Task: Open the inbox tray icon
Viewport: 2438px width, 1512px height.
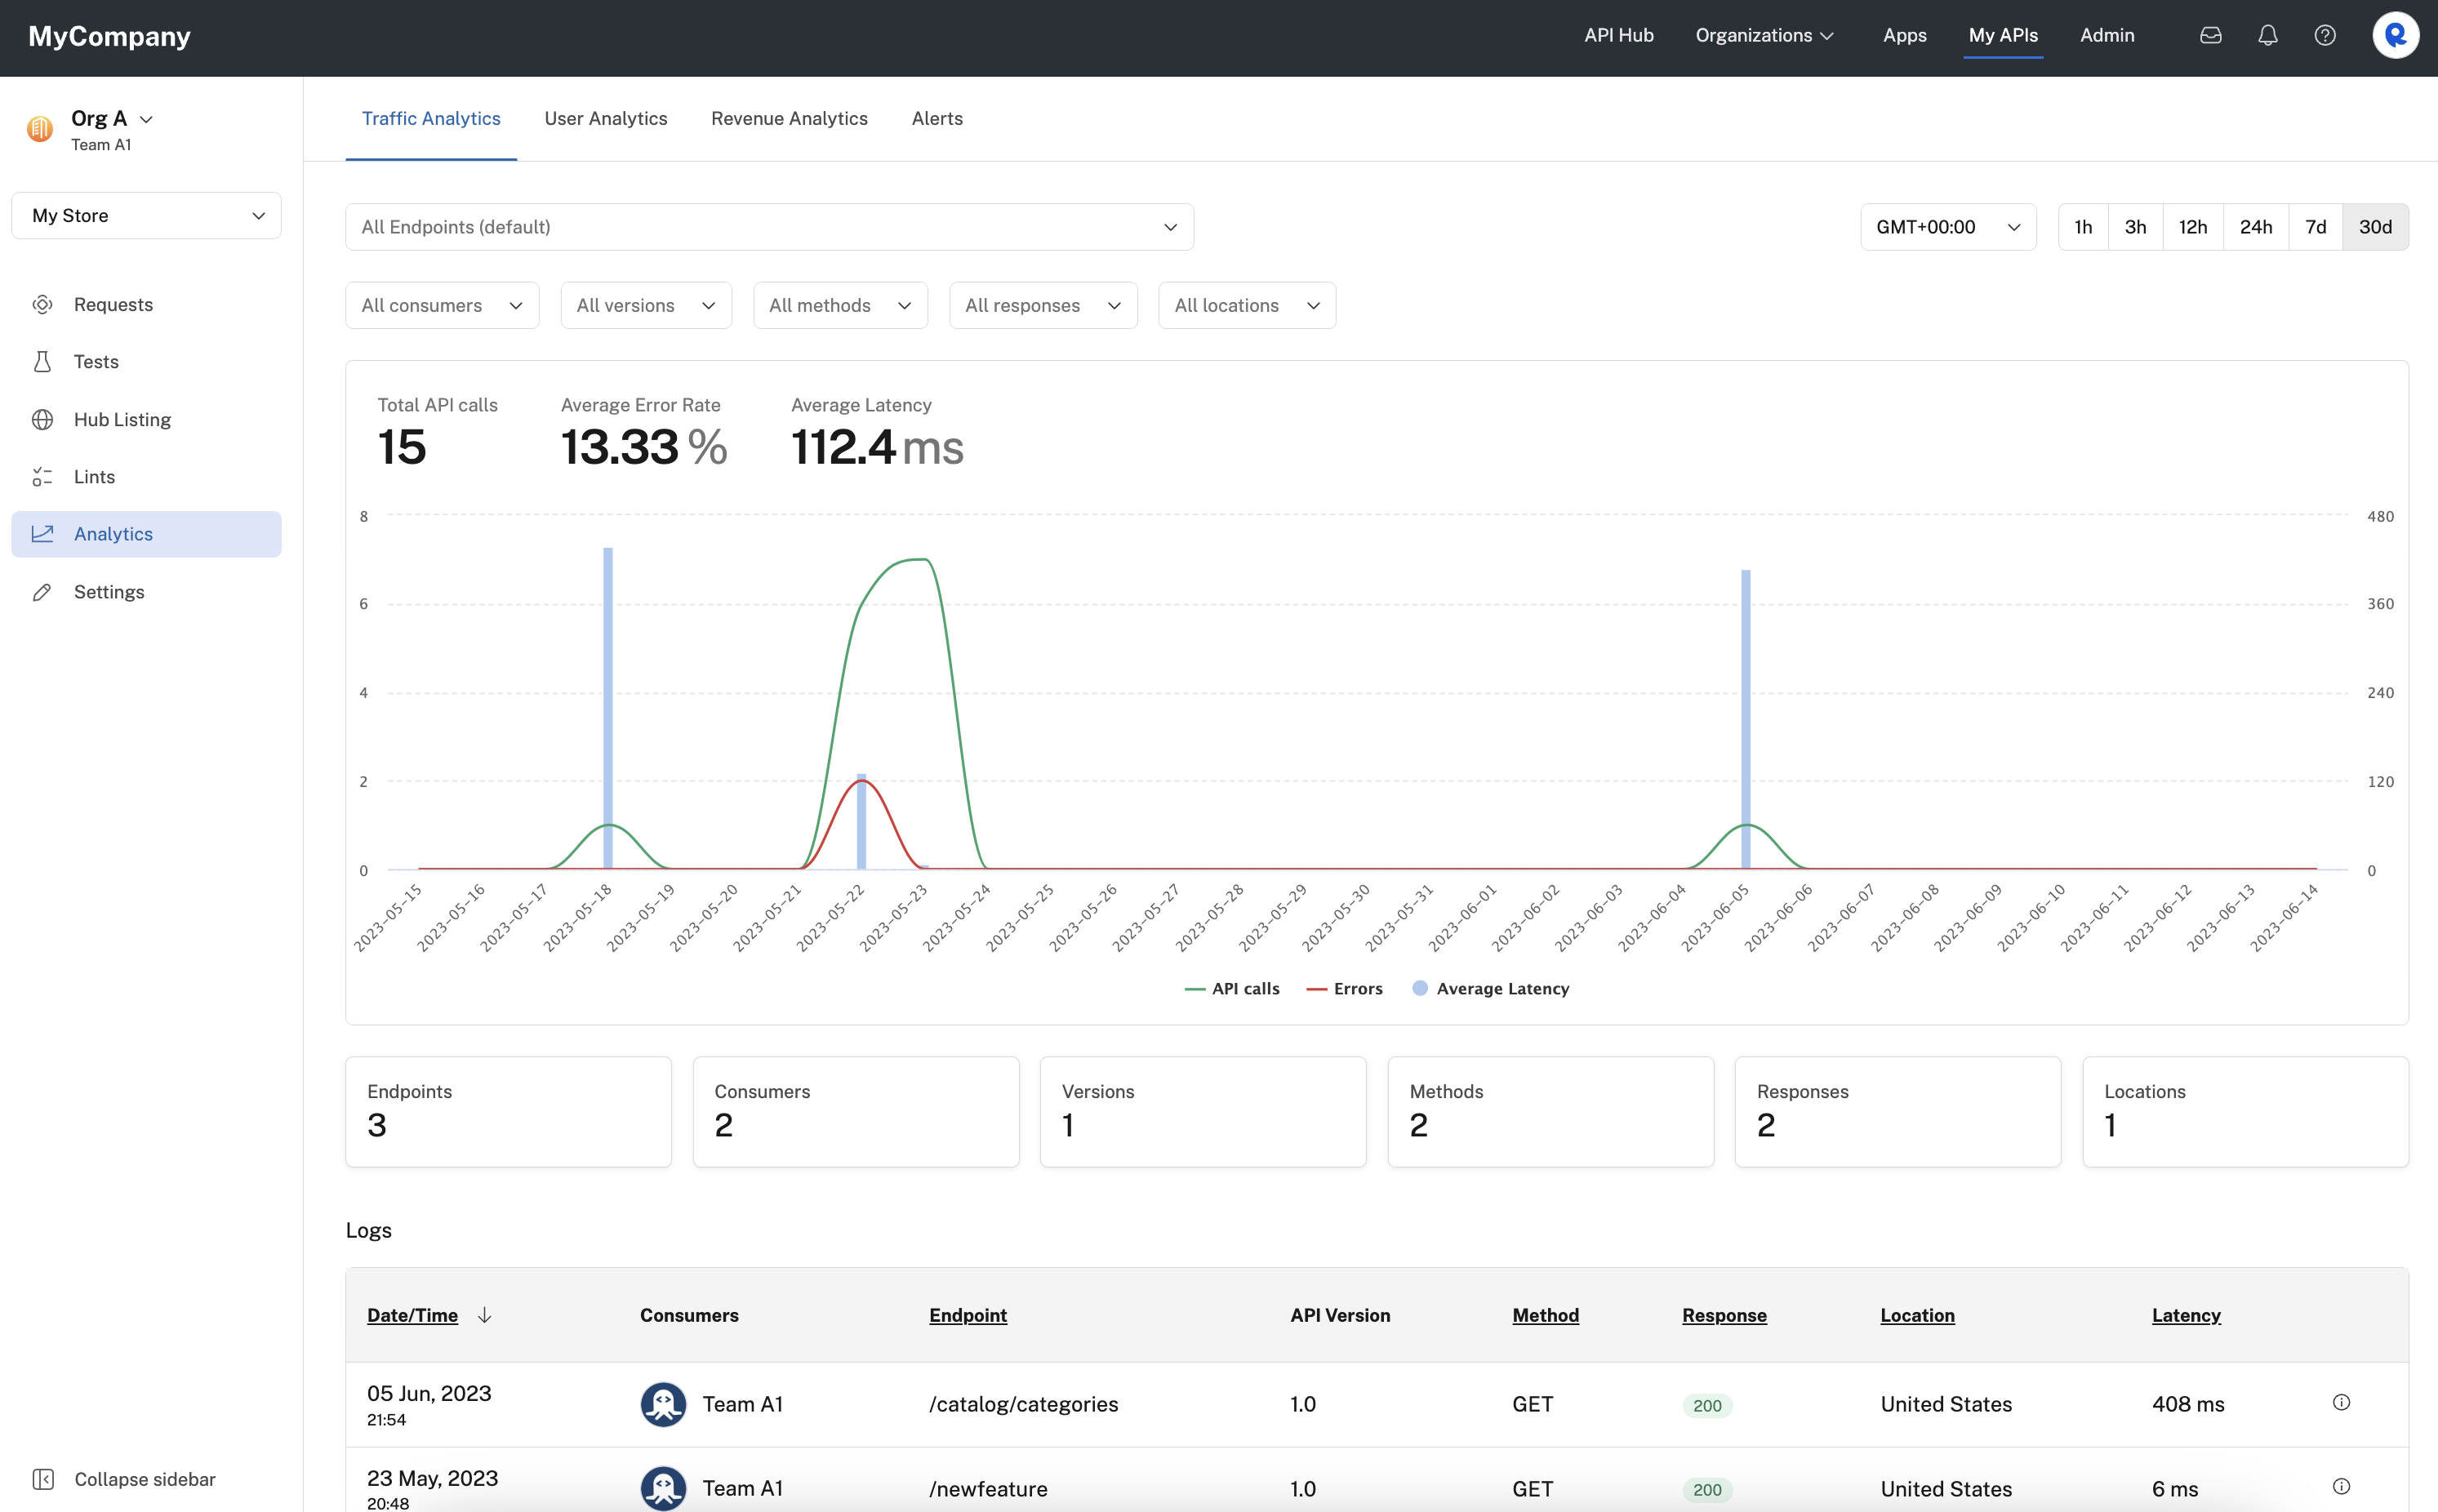Action: tap(2210, 36)
